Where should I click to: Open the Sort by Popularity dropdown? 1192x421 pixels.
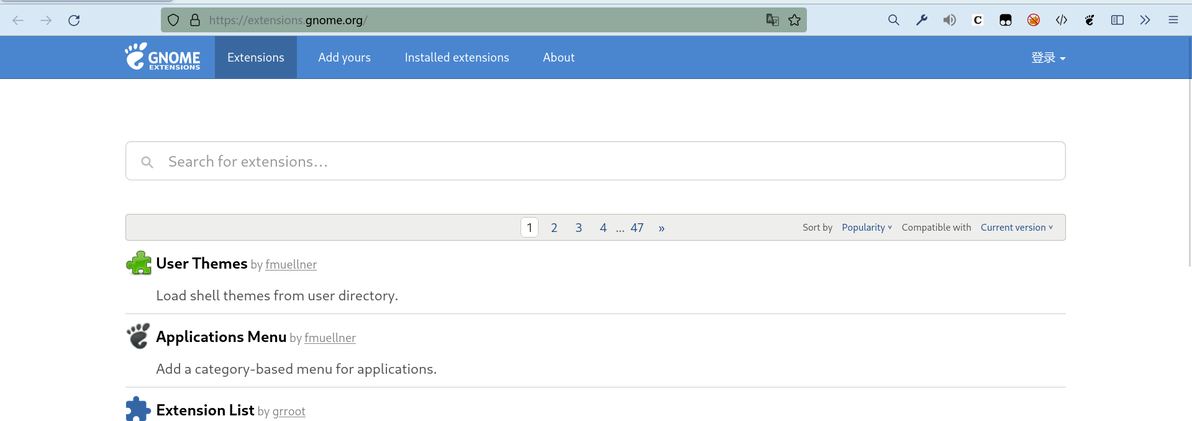point(866,228)
